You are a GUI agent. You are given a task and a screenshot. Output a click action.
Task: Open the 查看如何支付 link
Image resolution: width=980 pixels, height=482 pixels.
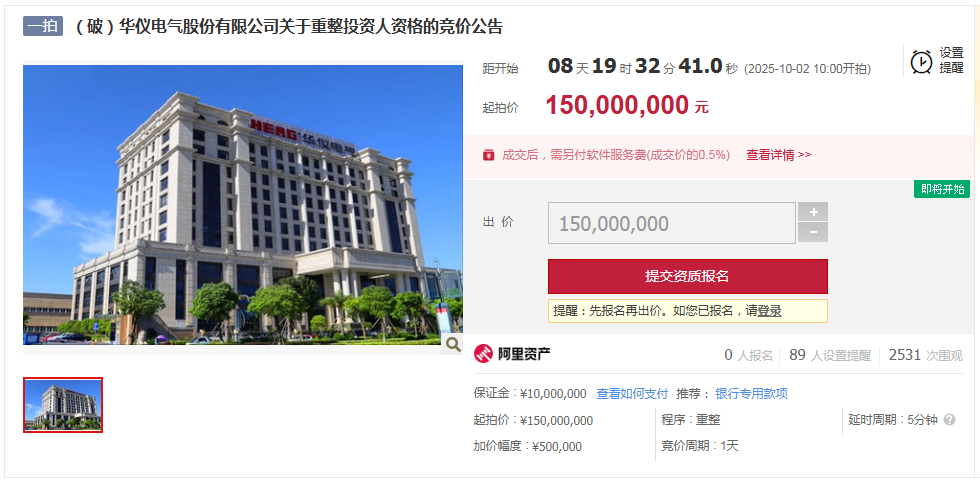pos(632,394)
